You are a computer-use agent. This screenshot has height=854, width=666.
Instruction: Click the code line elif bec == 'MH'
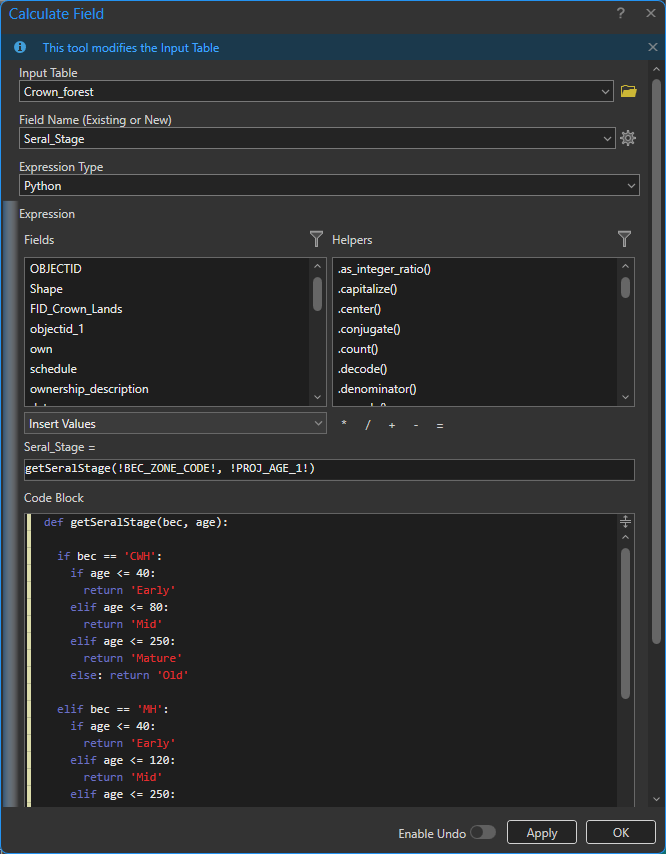(x=113, y=709)
